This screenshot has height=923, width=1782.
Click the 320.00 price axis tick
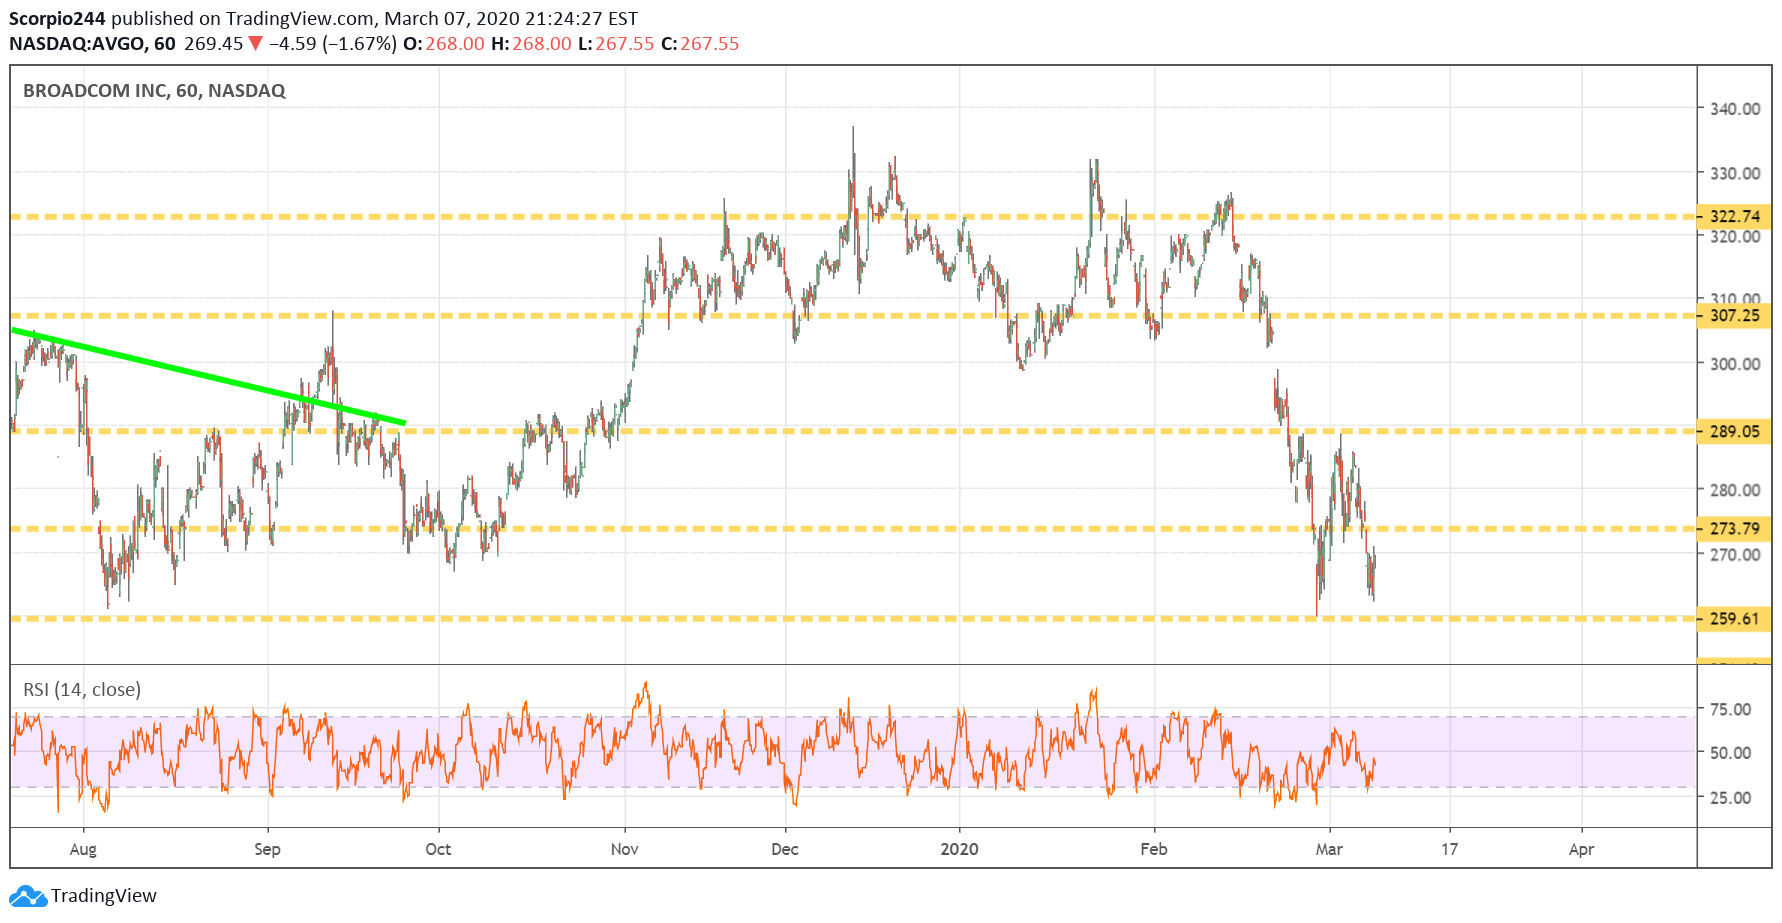(1735, 237)
